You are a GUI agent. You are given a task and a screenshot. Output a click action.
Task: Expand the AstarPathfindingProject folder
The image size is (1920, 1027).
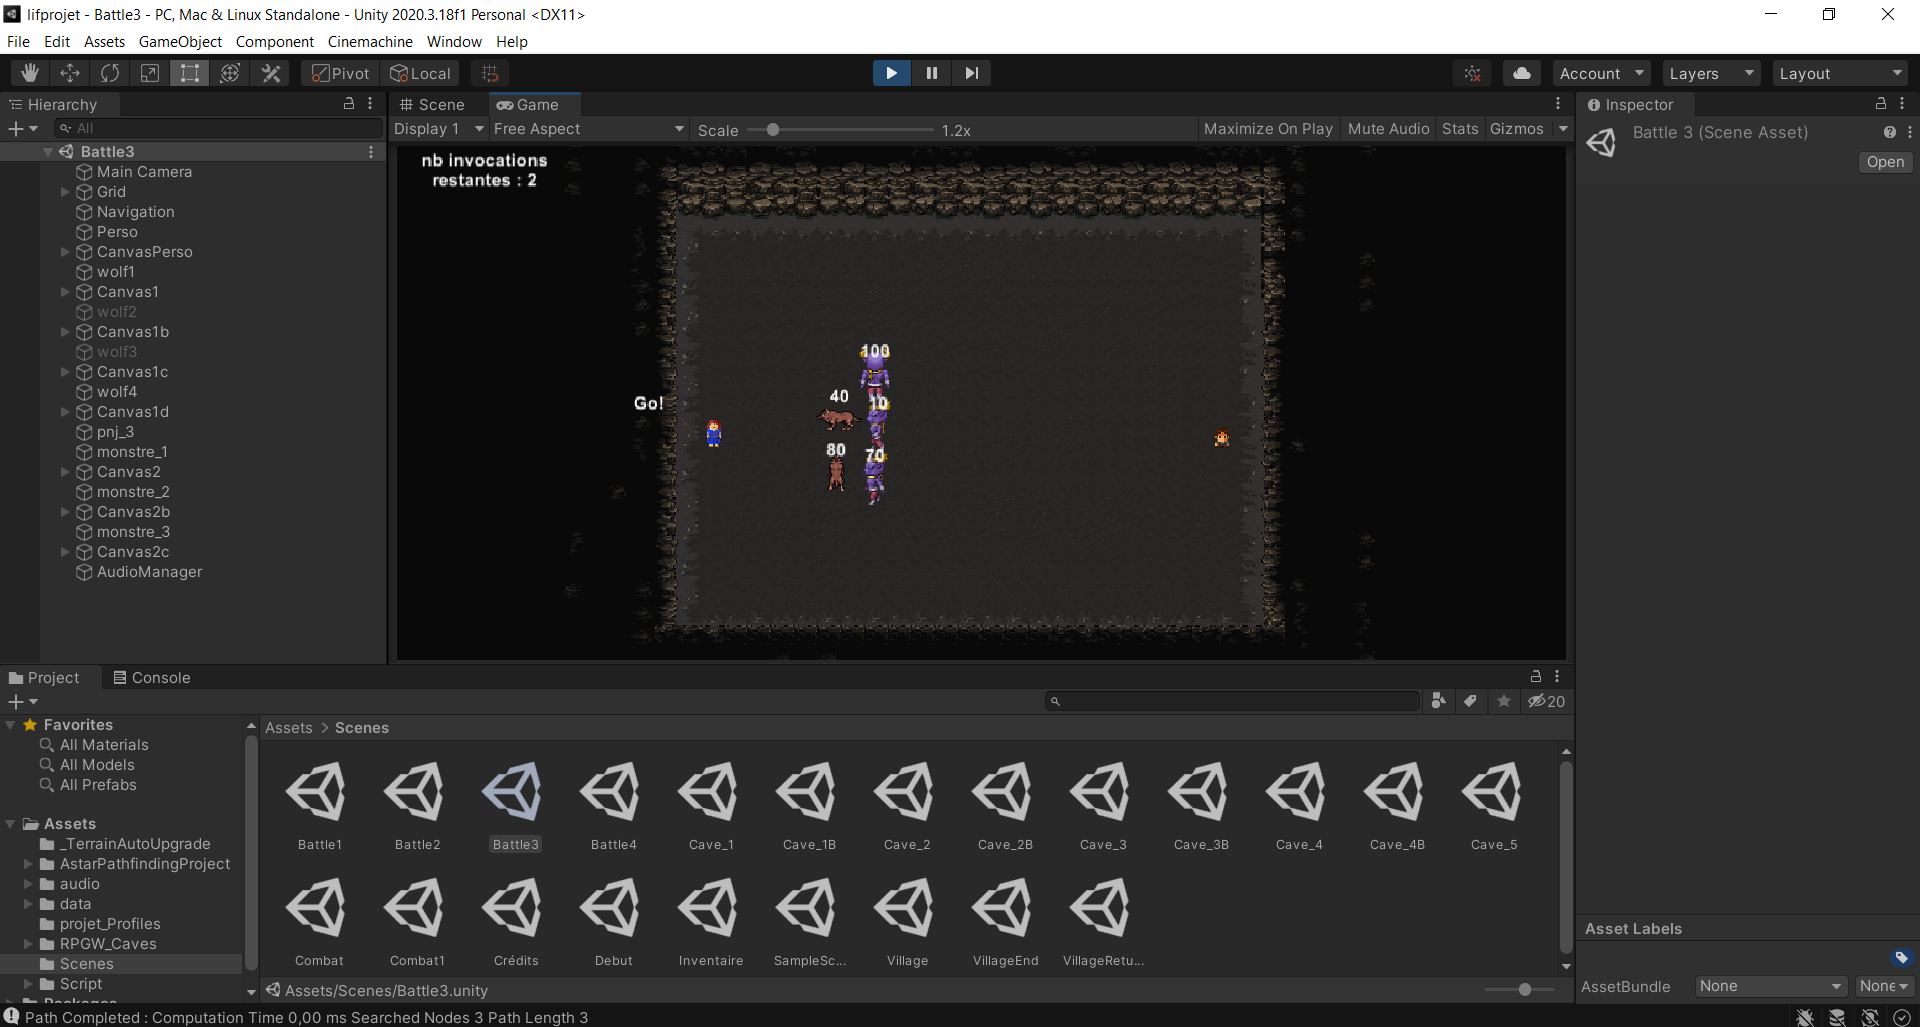pyautogui.click(x=28, y=864)
